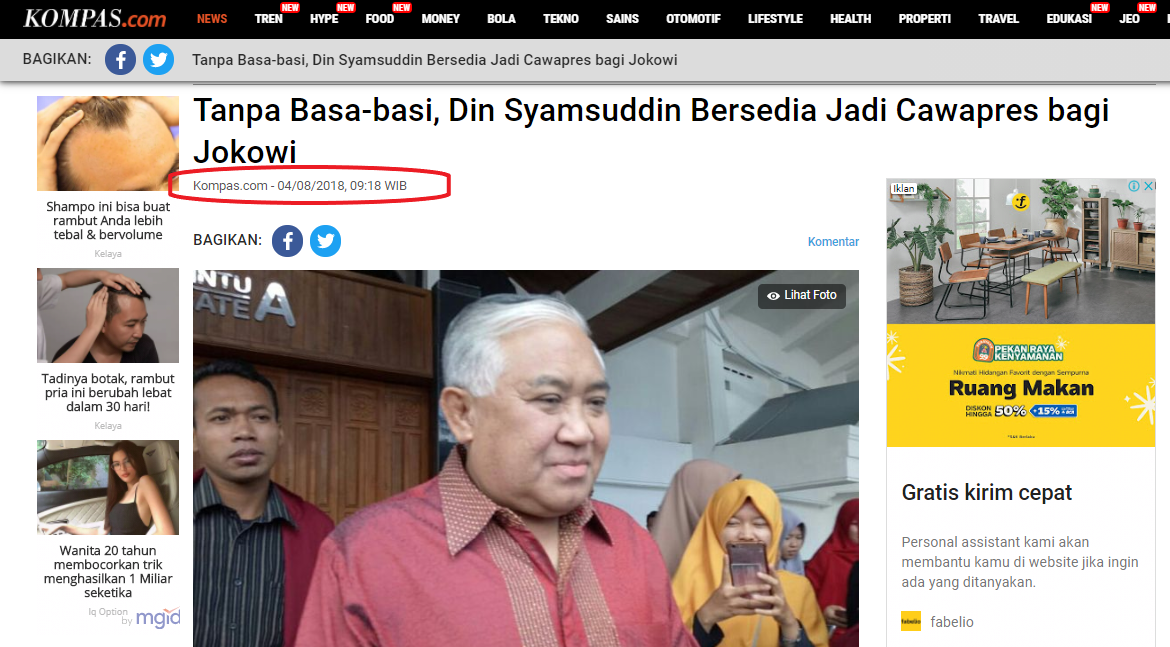
Task: Open the ad info icon on Fabelio ad
Action: click(1133, 186)
